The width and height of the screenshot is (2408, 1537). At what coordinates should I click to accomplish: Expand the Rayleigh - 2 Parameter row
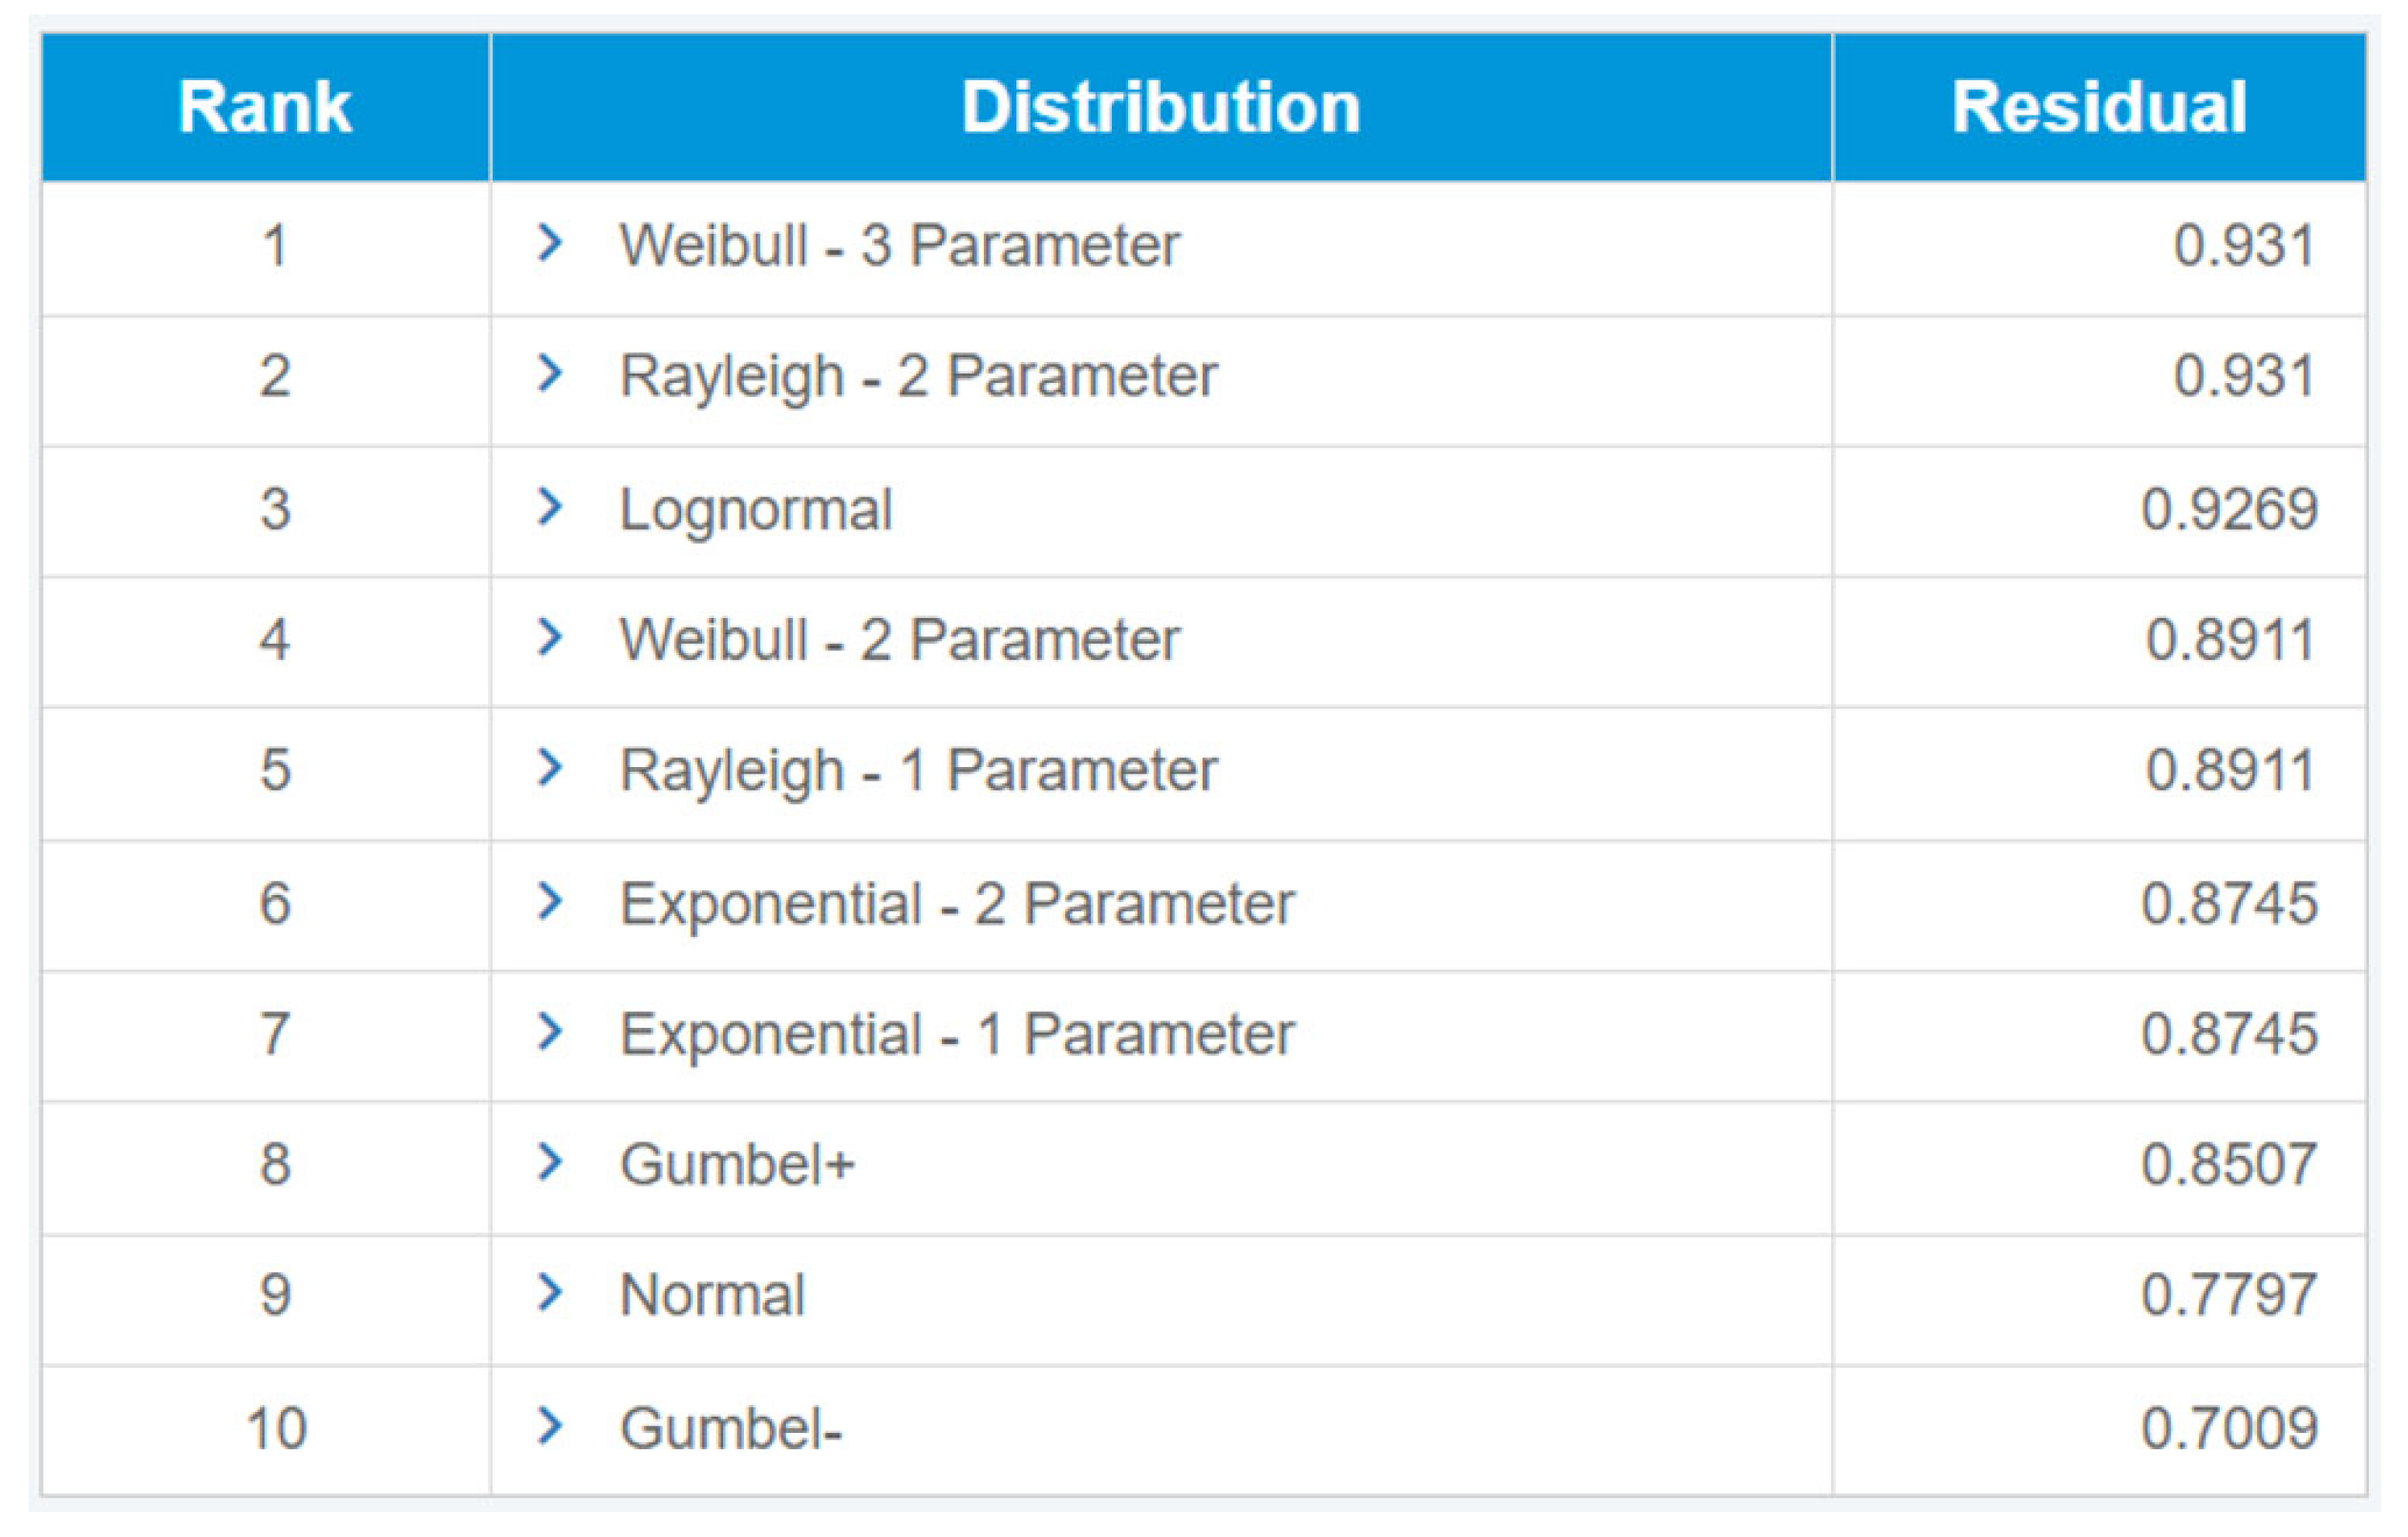point(549,374)
